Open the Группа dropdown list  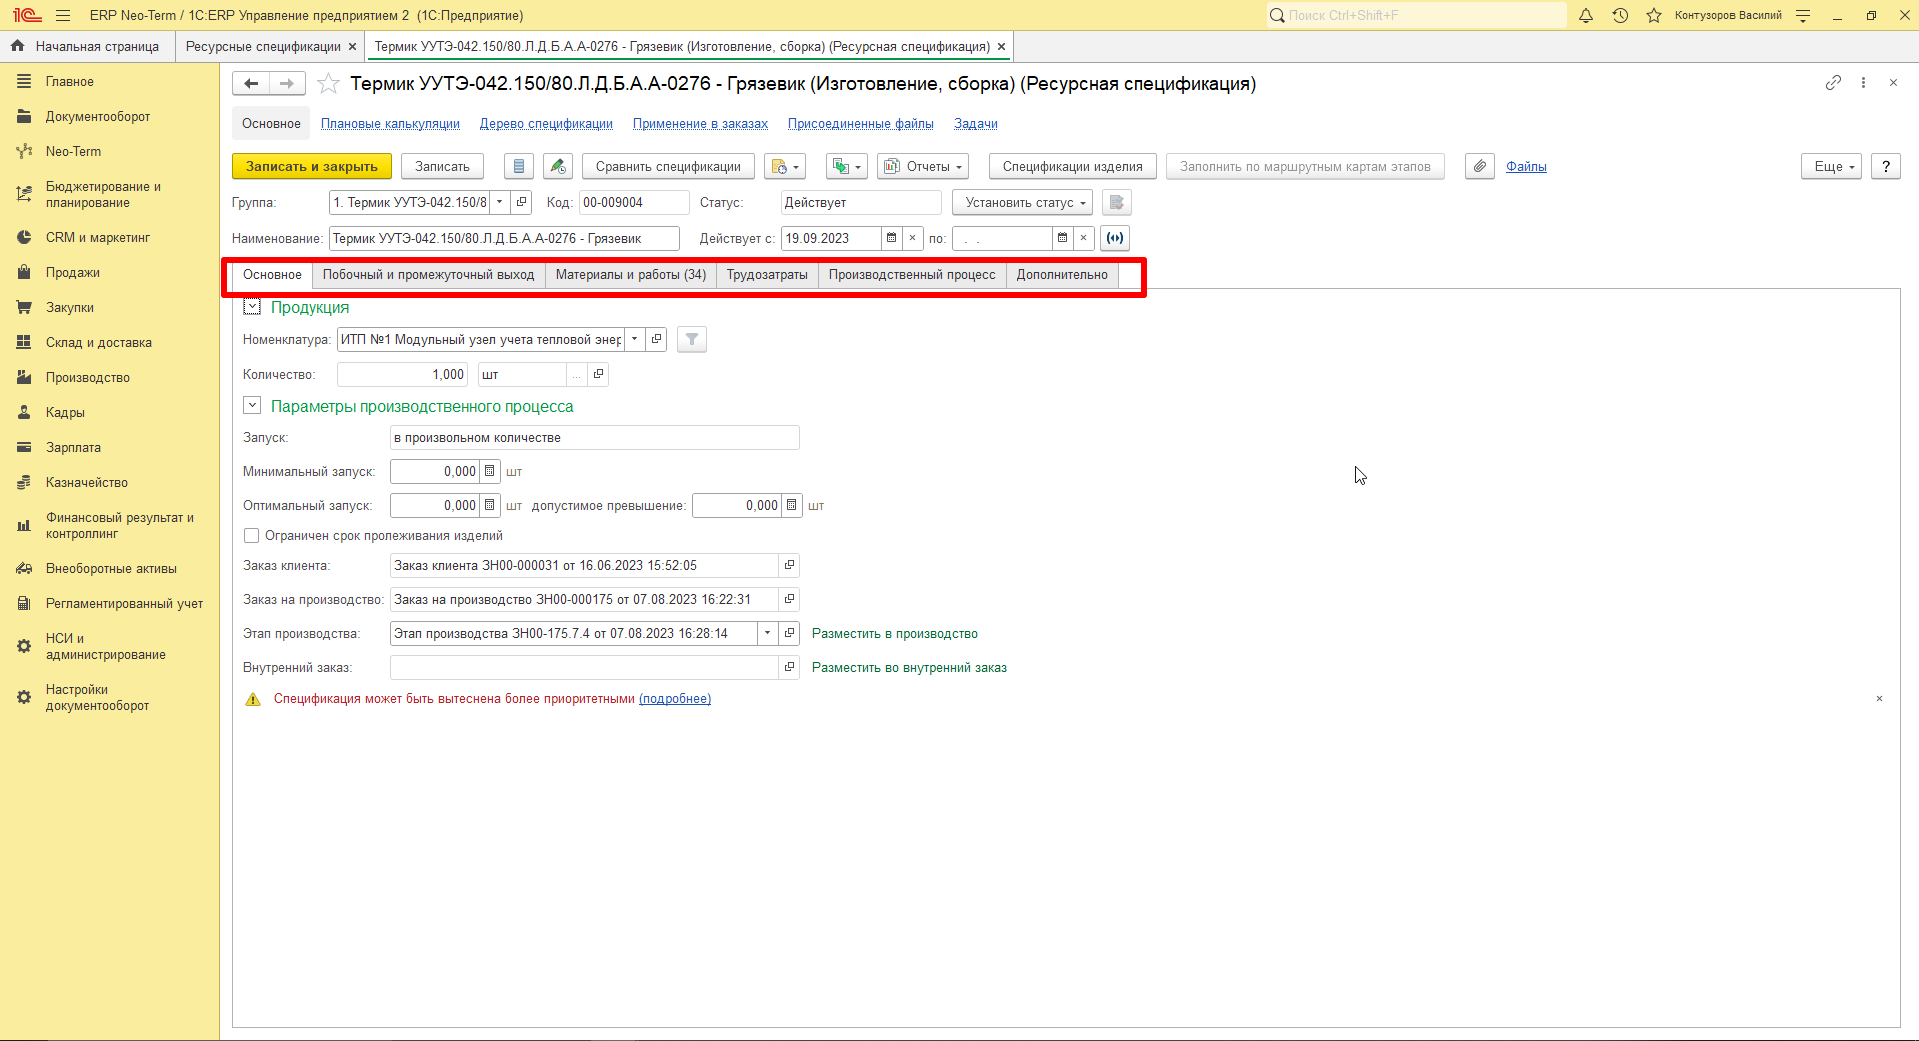pyautogui.click(x=500, y=203)
